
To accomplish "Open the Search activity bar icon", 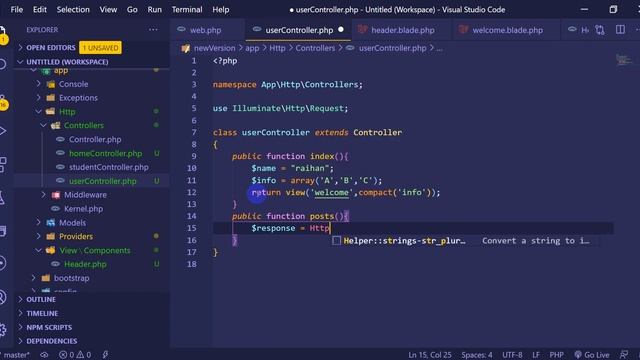I will coord(3,64).
